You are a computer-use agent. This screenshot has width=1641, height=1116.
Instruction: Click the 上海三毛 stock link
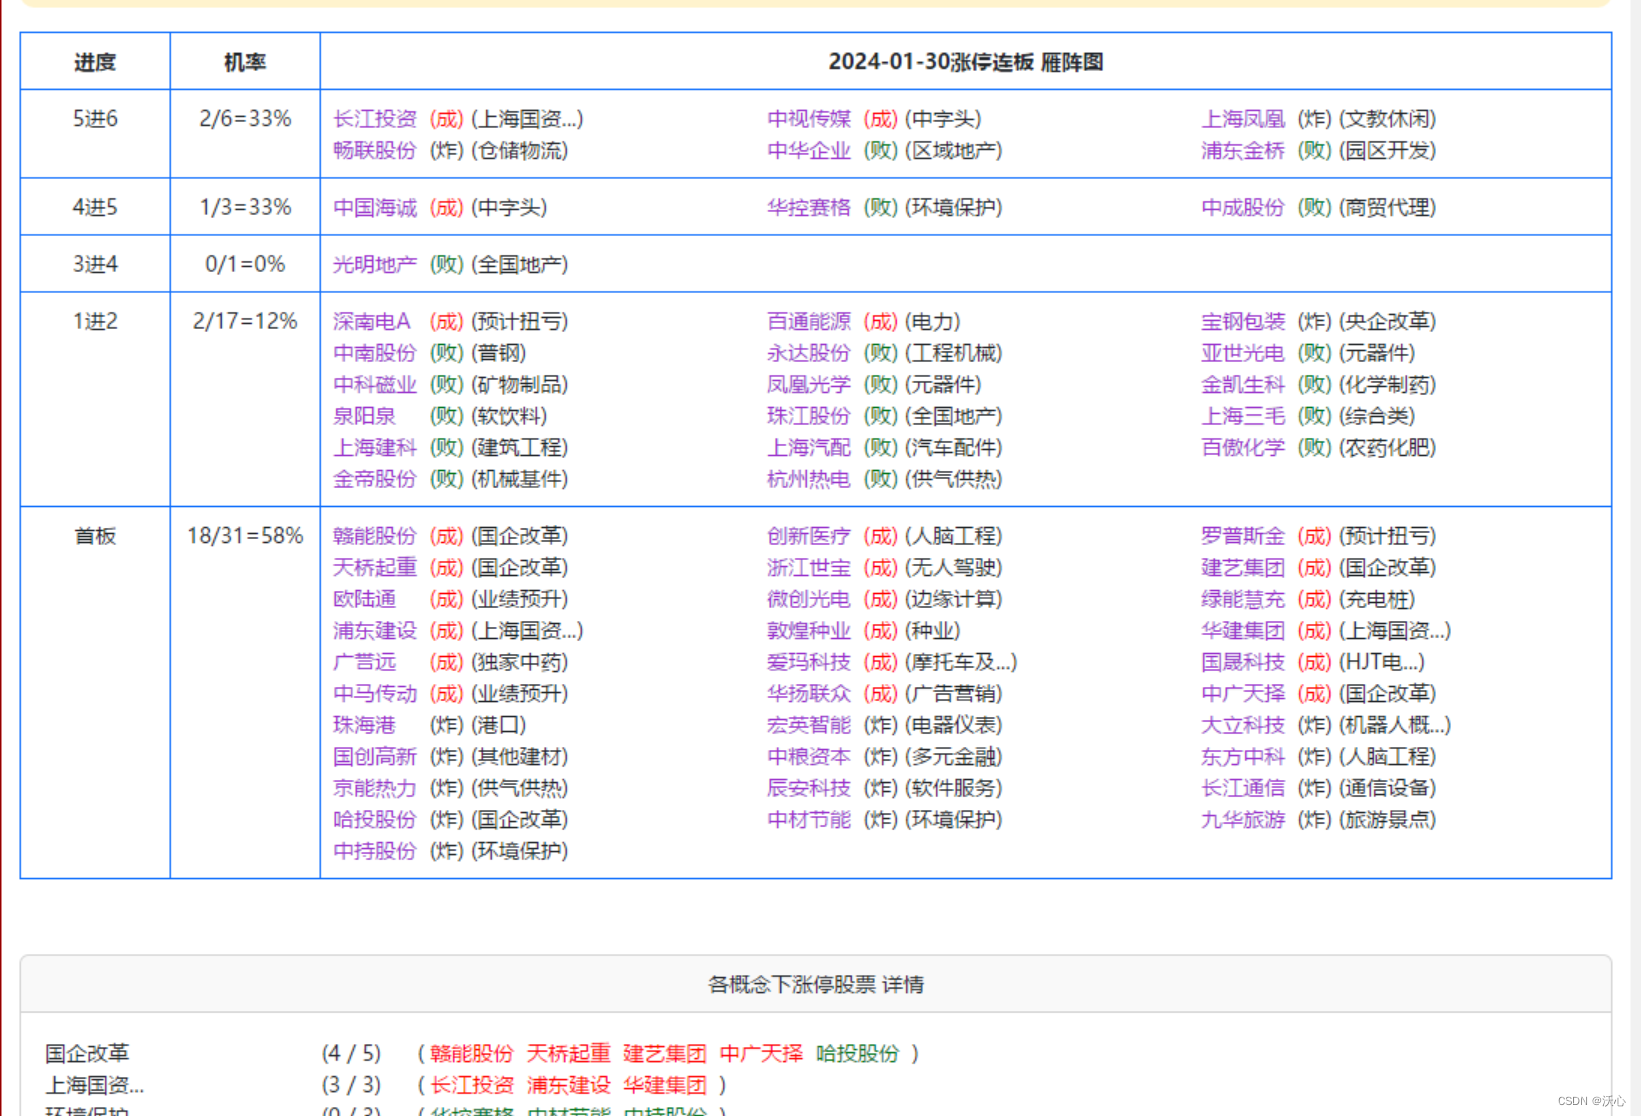(x=1242, y=416)
